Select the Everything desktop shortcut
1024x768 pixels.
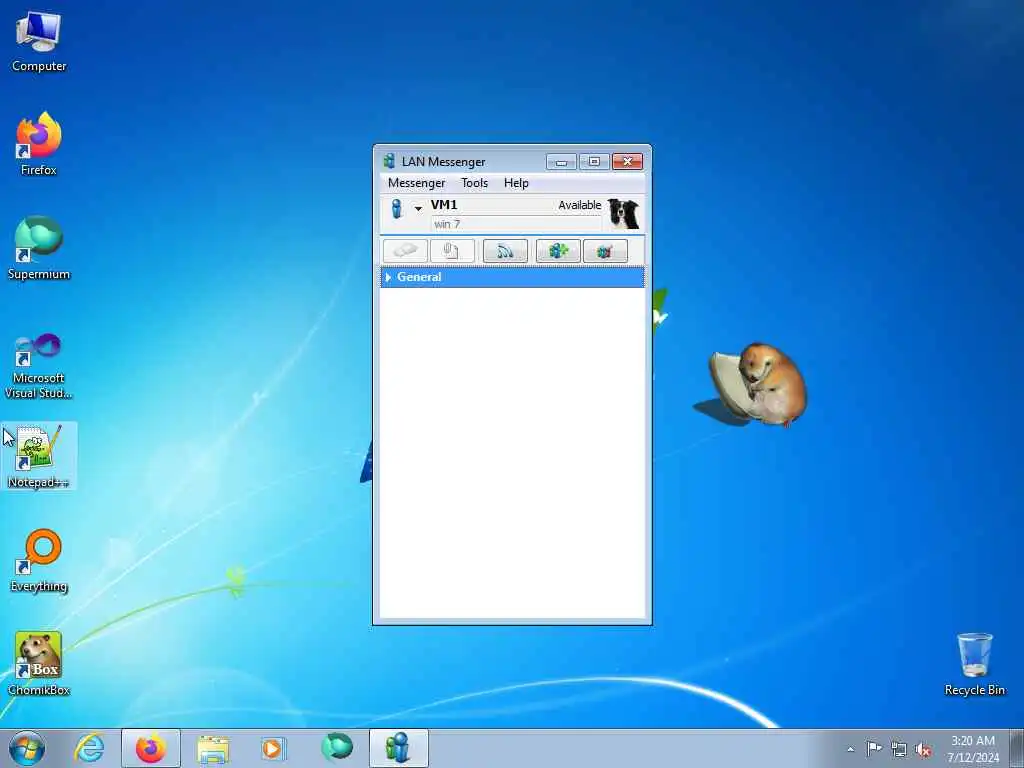coord(39,560)
